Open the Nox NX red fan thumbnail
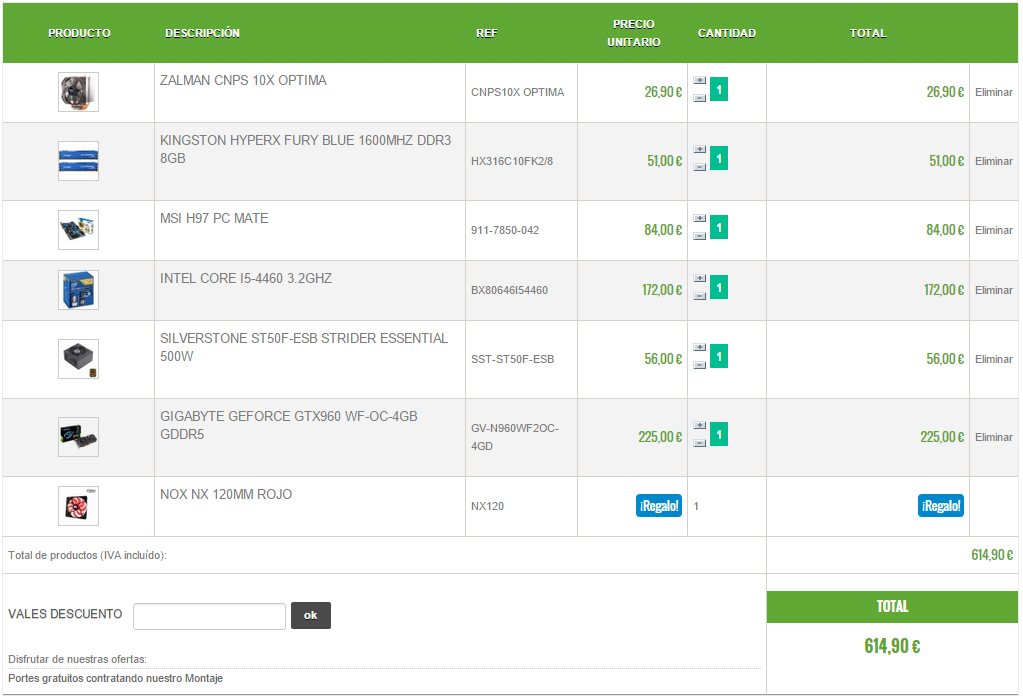 78,506
